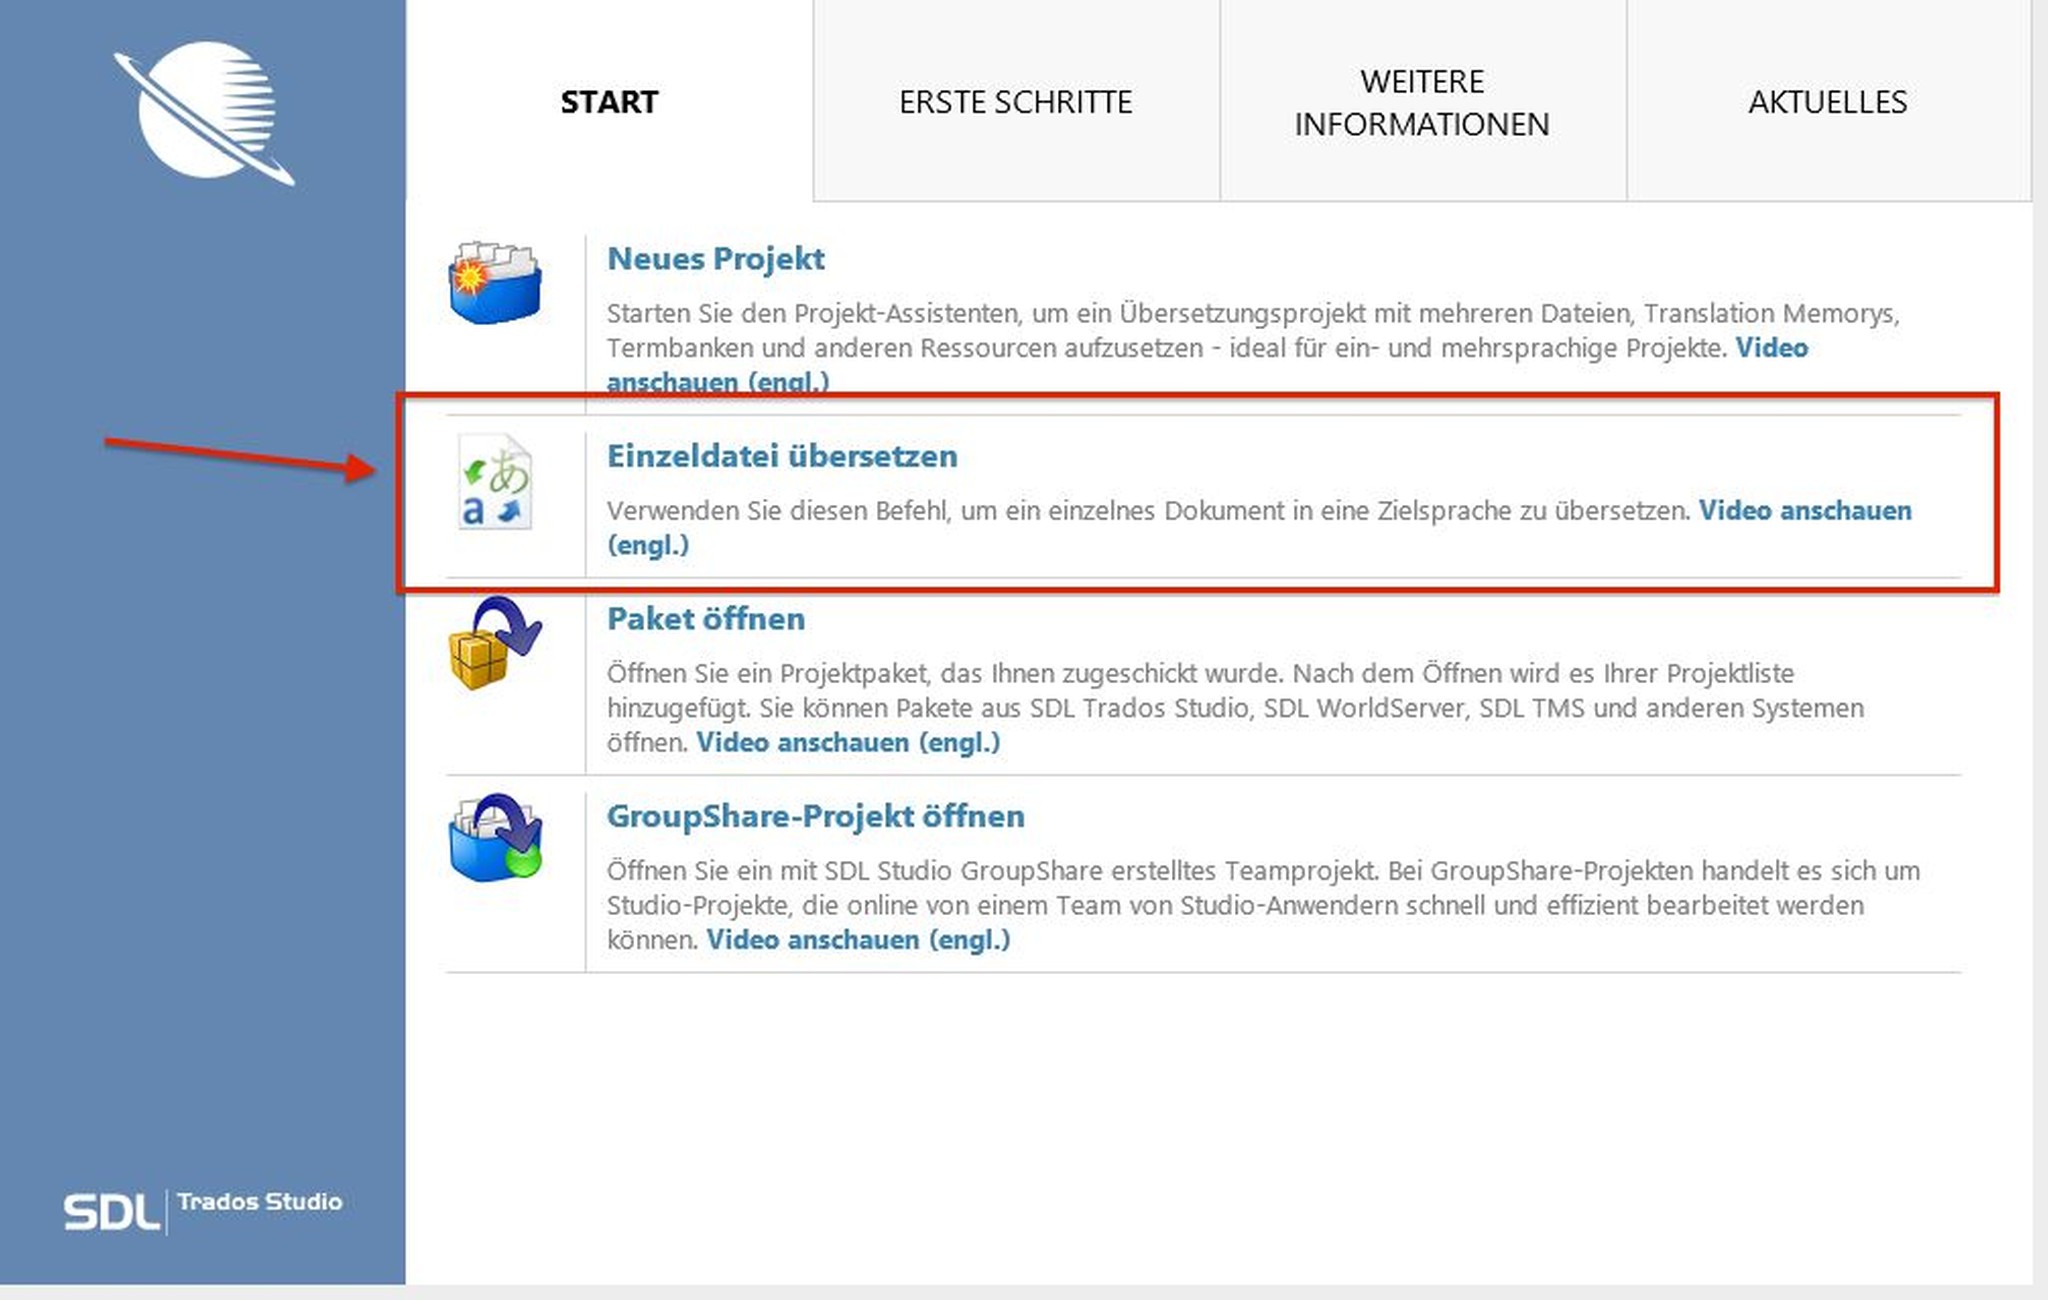Click the Einzeldatei übersetzen heading
The width and height of the screenshot is (2048, 1300).
pos(781,456)
